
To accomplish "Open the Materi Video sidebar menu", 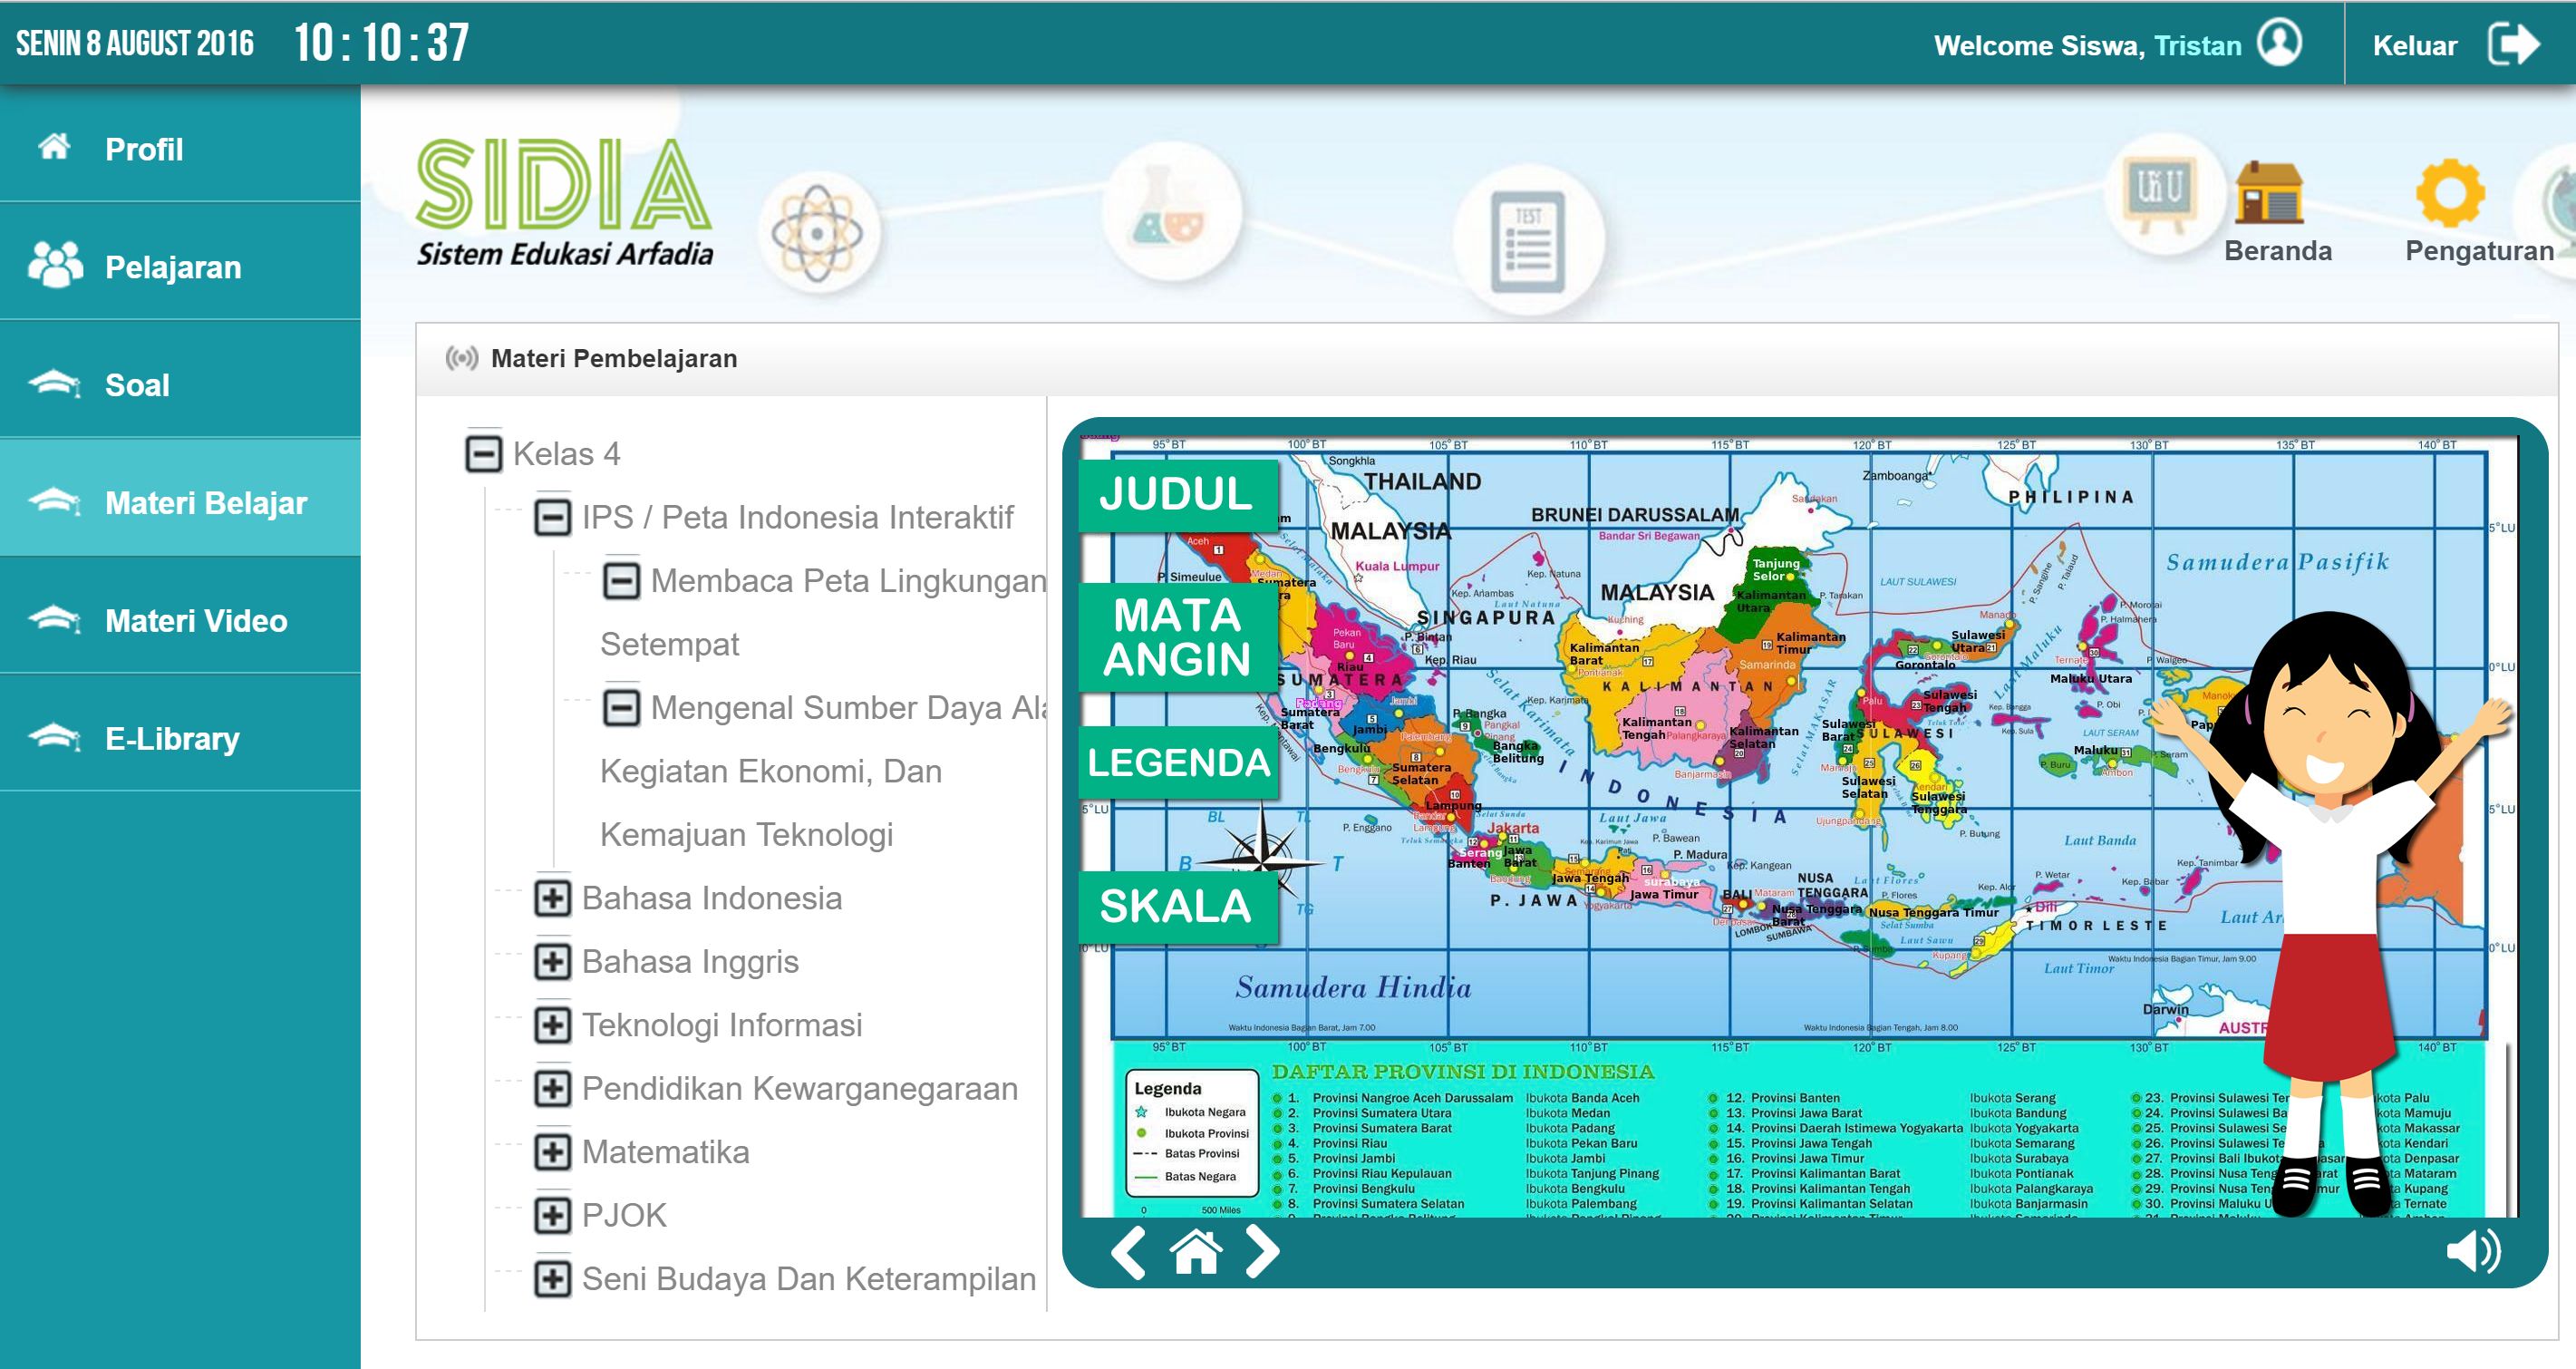I will pos(180,620).
